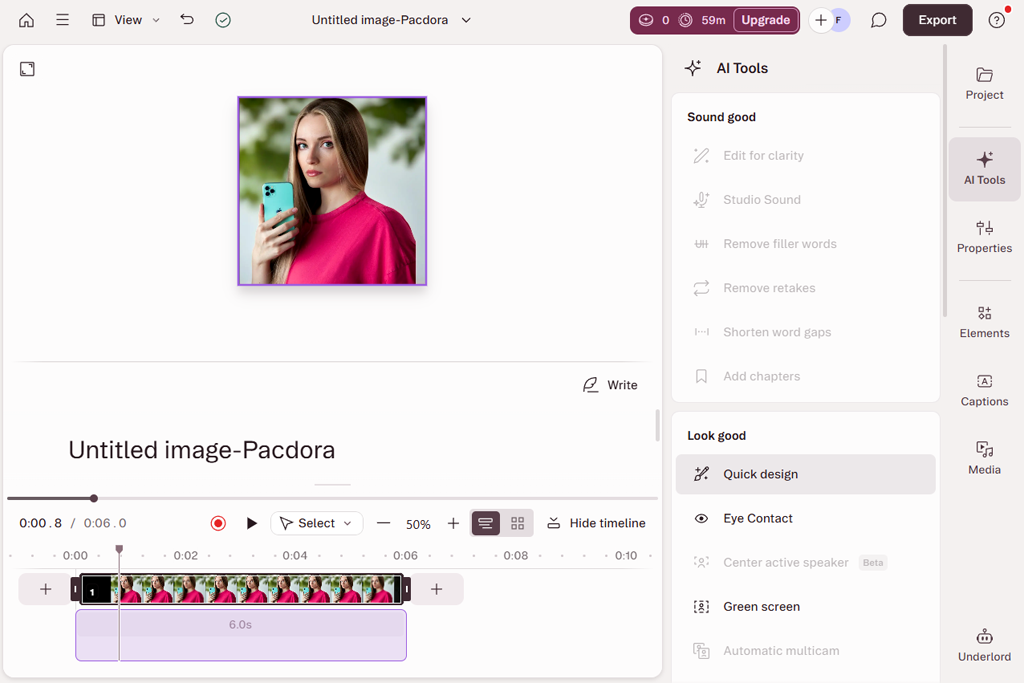
Task: Expand canvas to fullscreen icon
Action: (27, 69)
